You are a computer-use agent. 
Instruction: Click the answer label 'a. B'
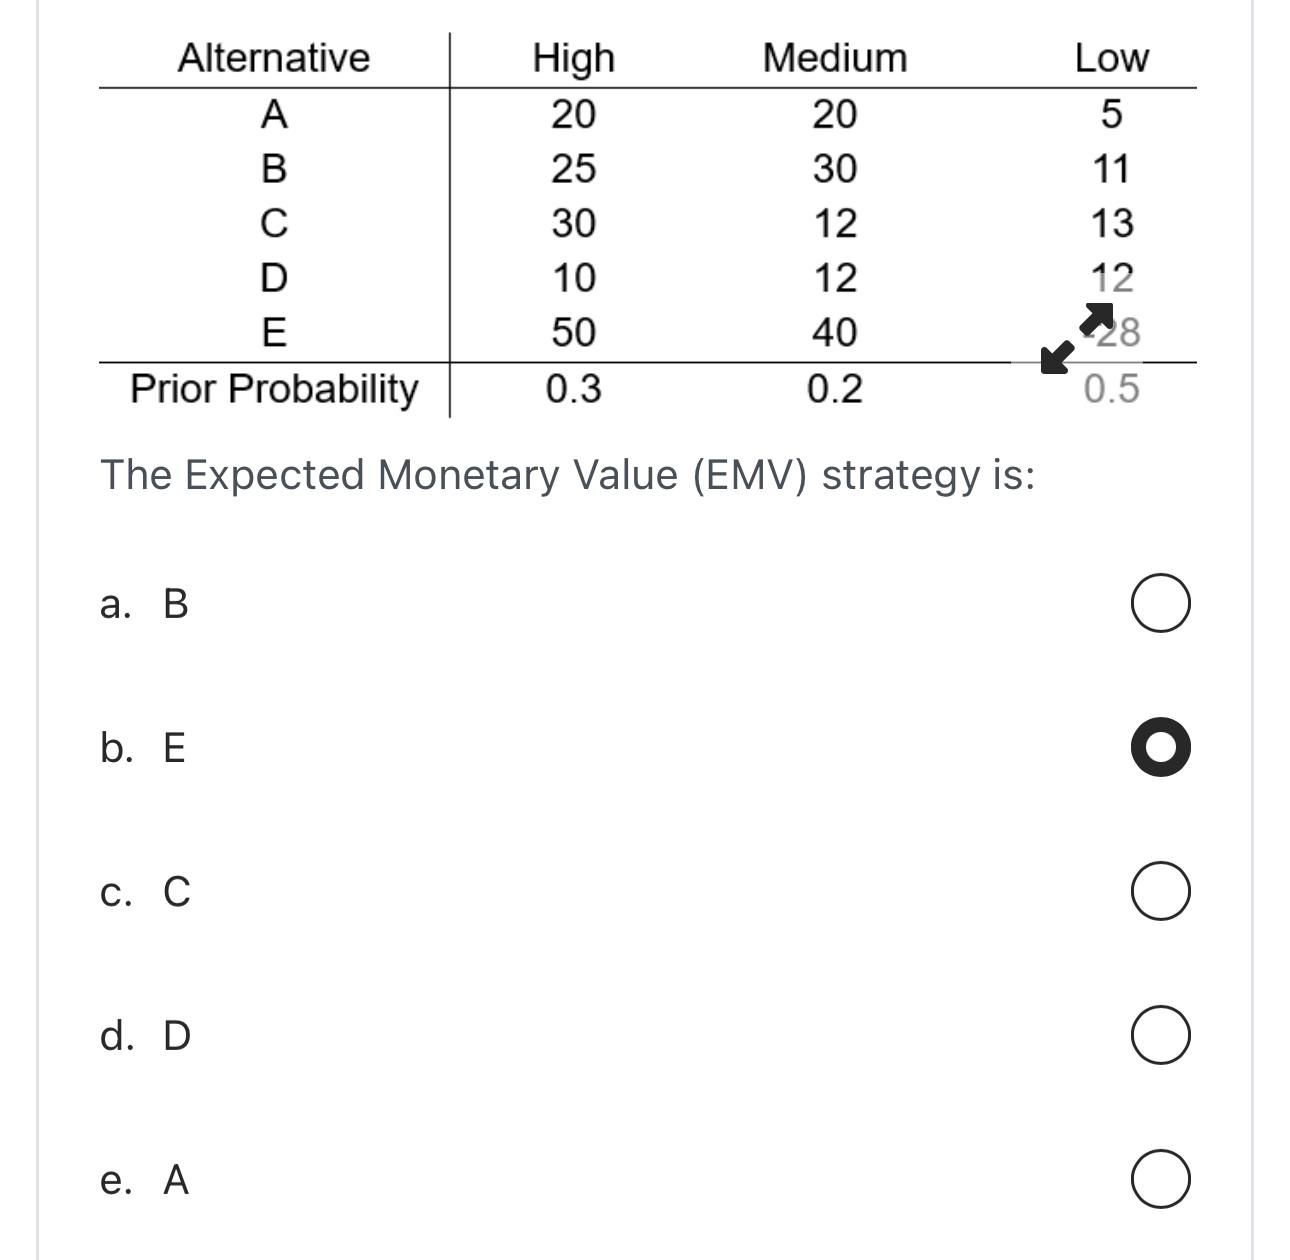(146, 603)
